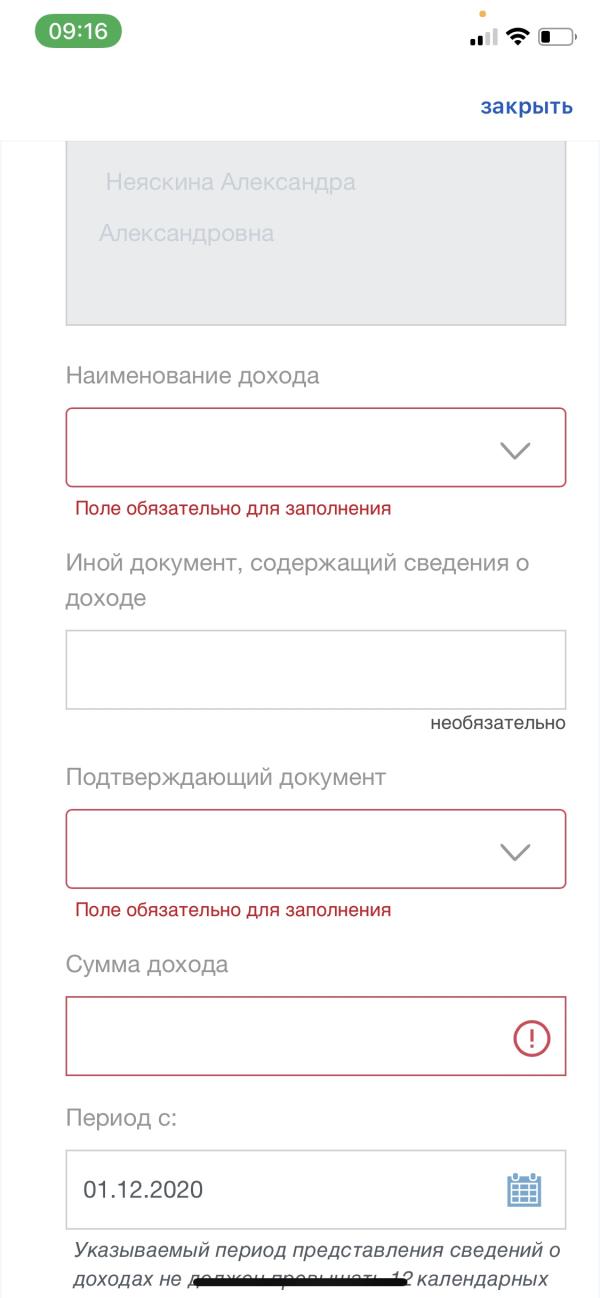The image size is (600, 1298).
Task: Tap the Wi-Fi icon in status bar
Action: click(517, 37)
